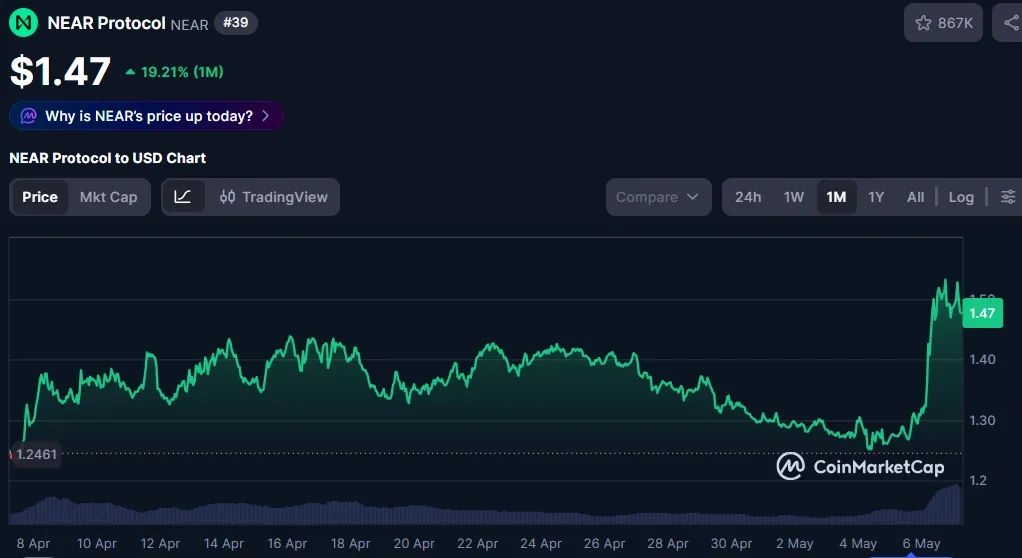Select the 1M time range
The image size is (1022, 558).
[x=836, y=197]
